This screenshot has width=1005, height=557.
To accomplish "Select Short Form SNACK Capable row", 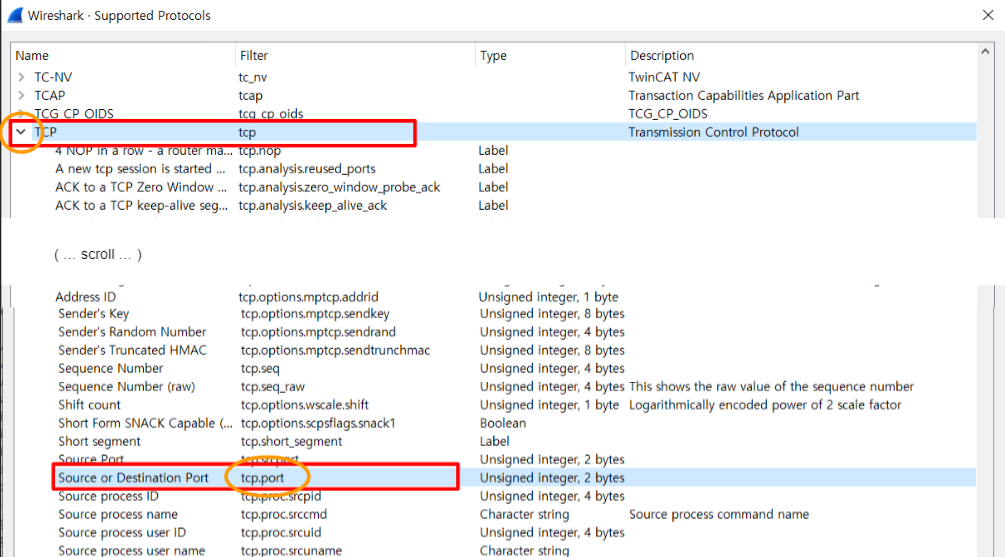I will point(145,423).
